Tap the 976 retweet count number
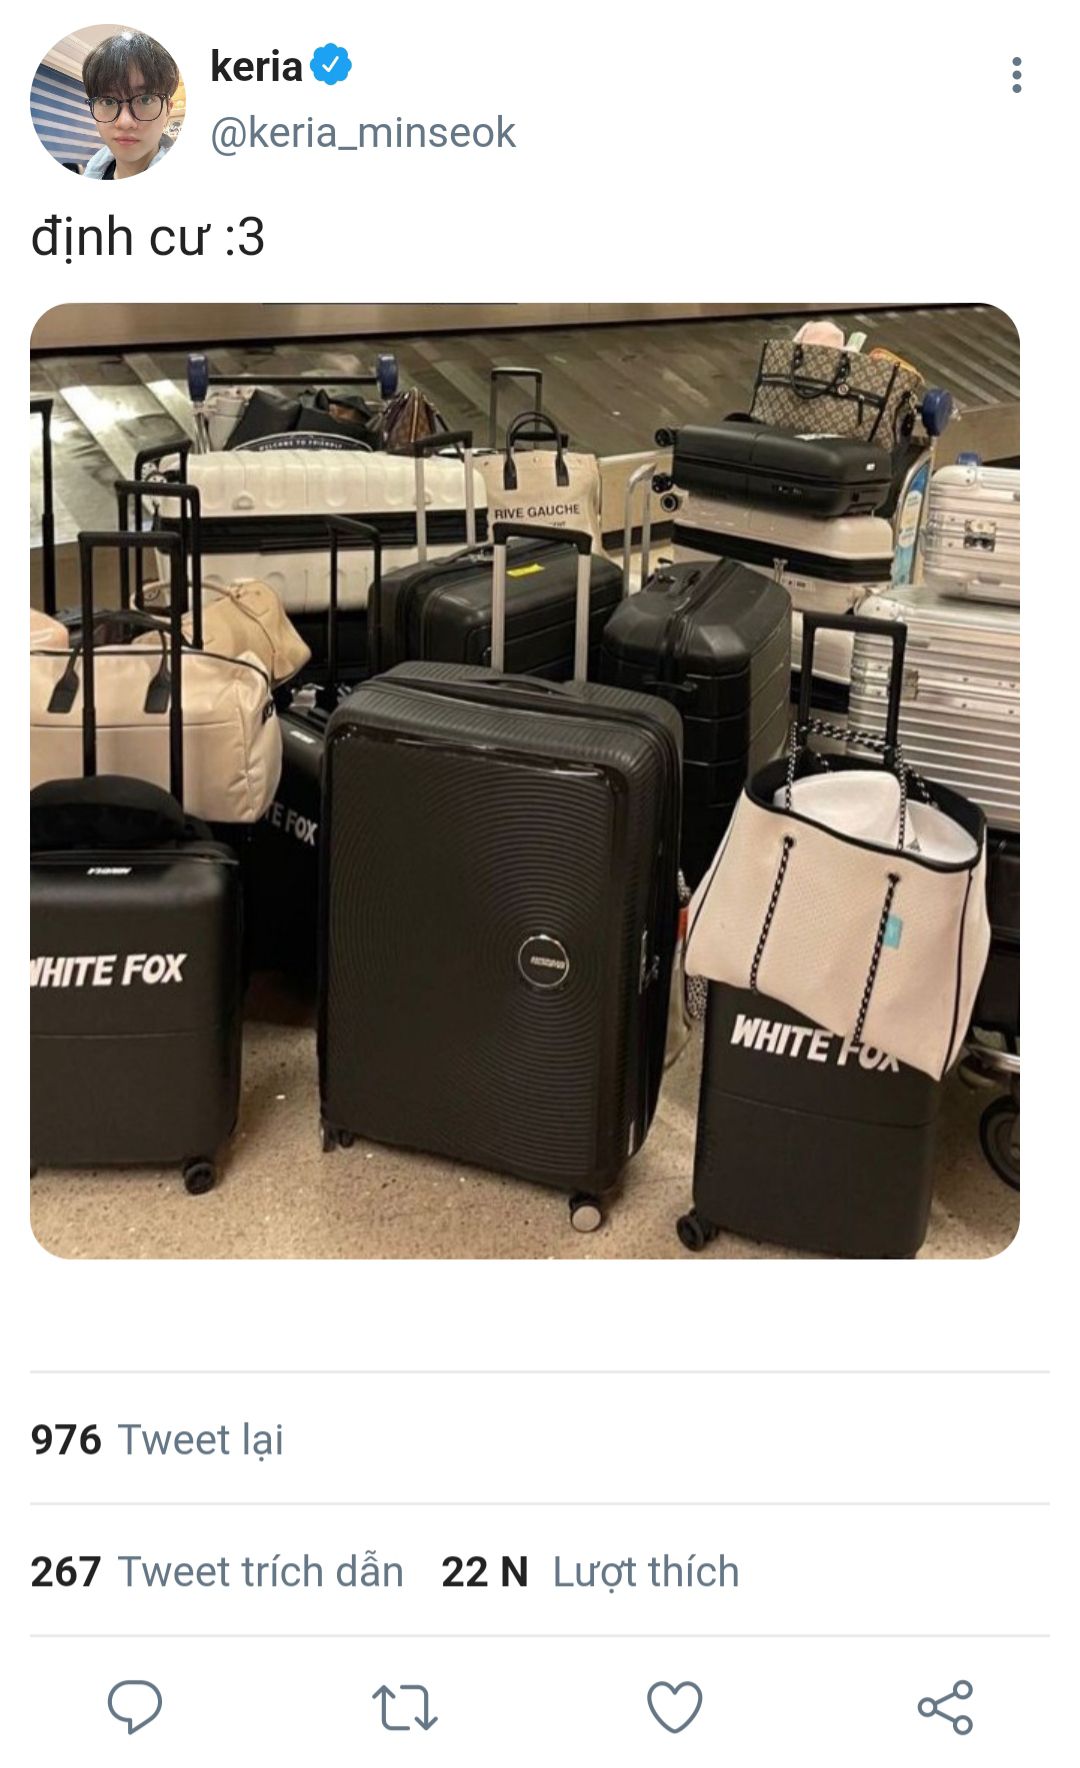Image resolution: width=1080 pixels, height=1768 pixels. [66, 1440]
